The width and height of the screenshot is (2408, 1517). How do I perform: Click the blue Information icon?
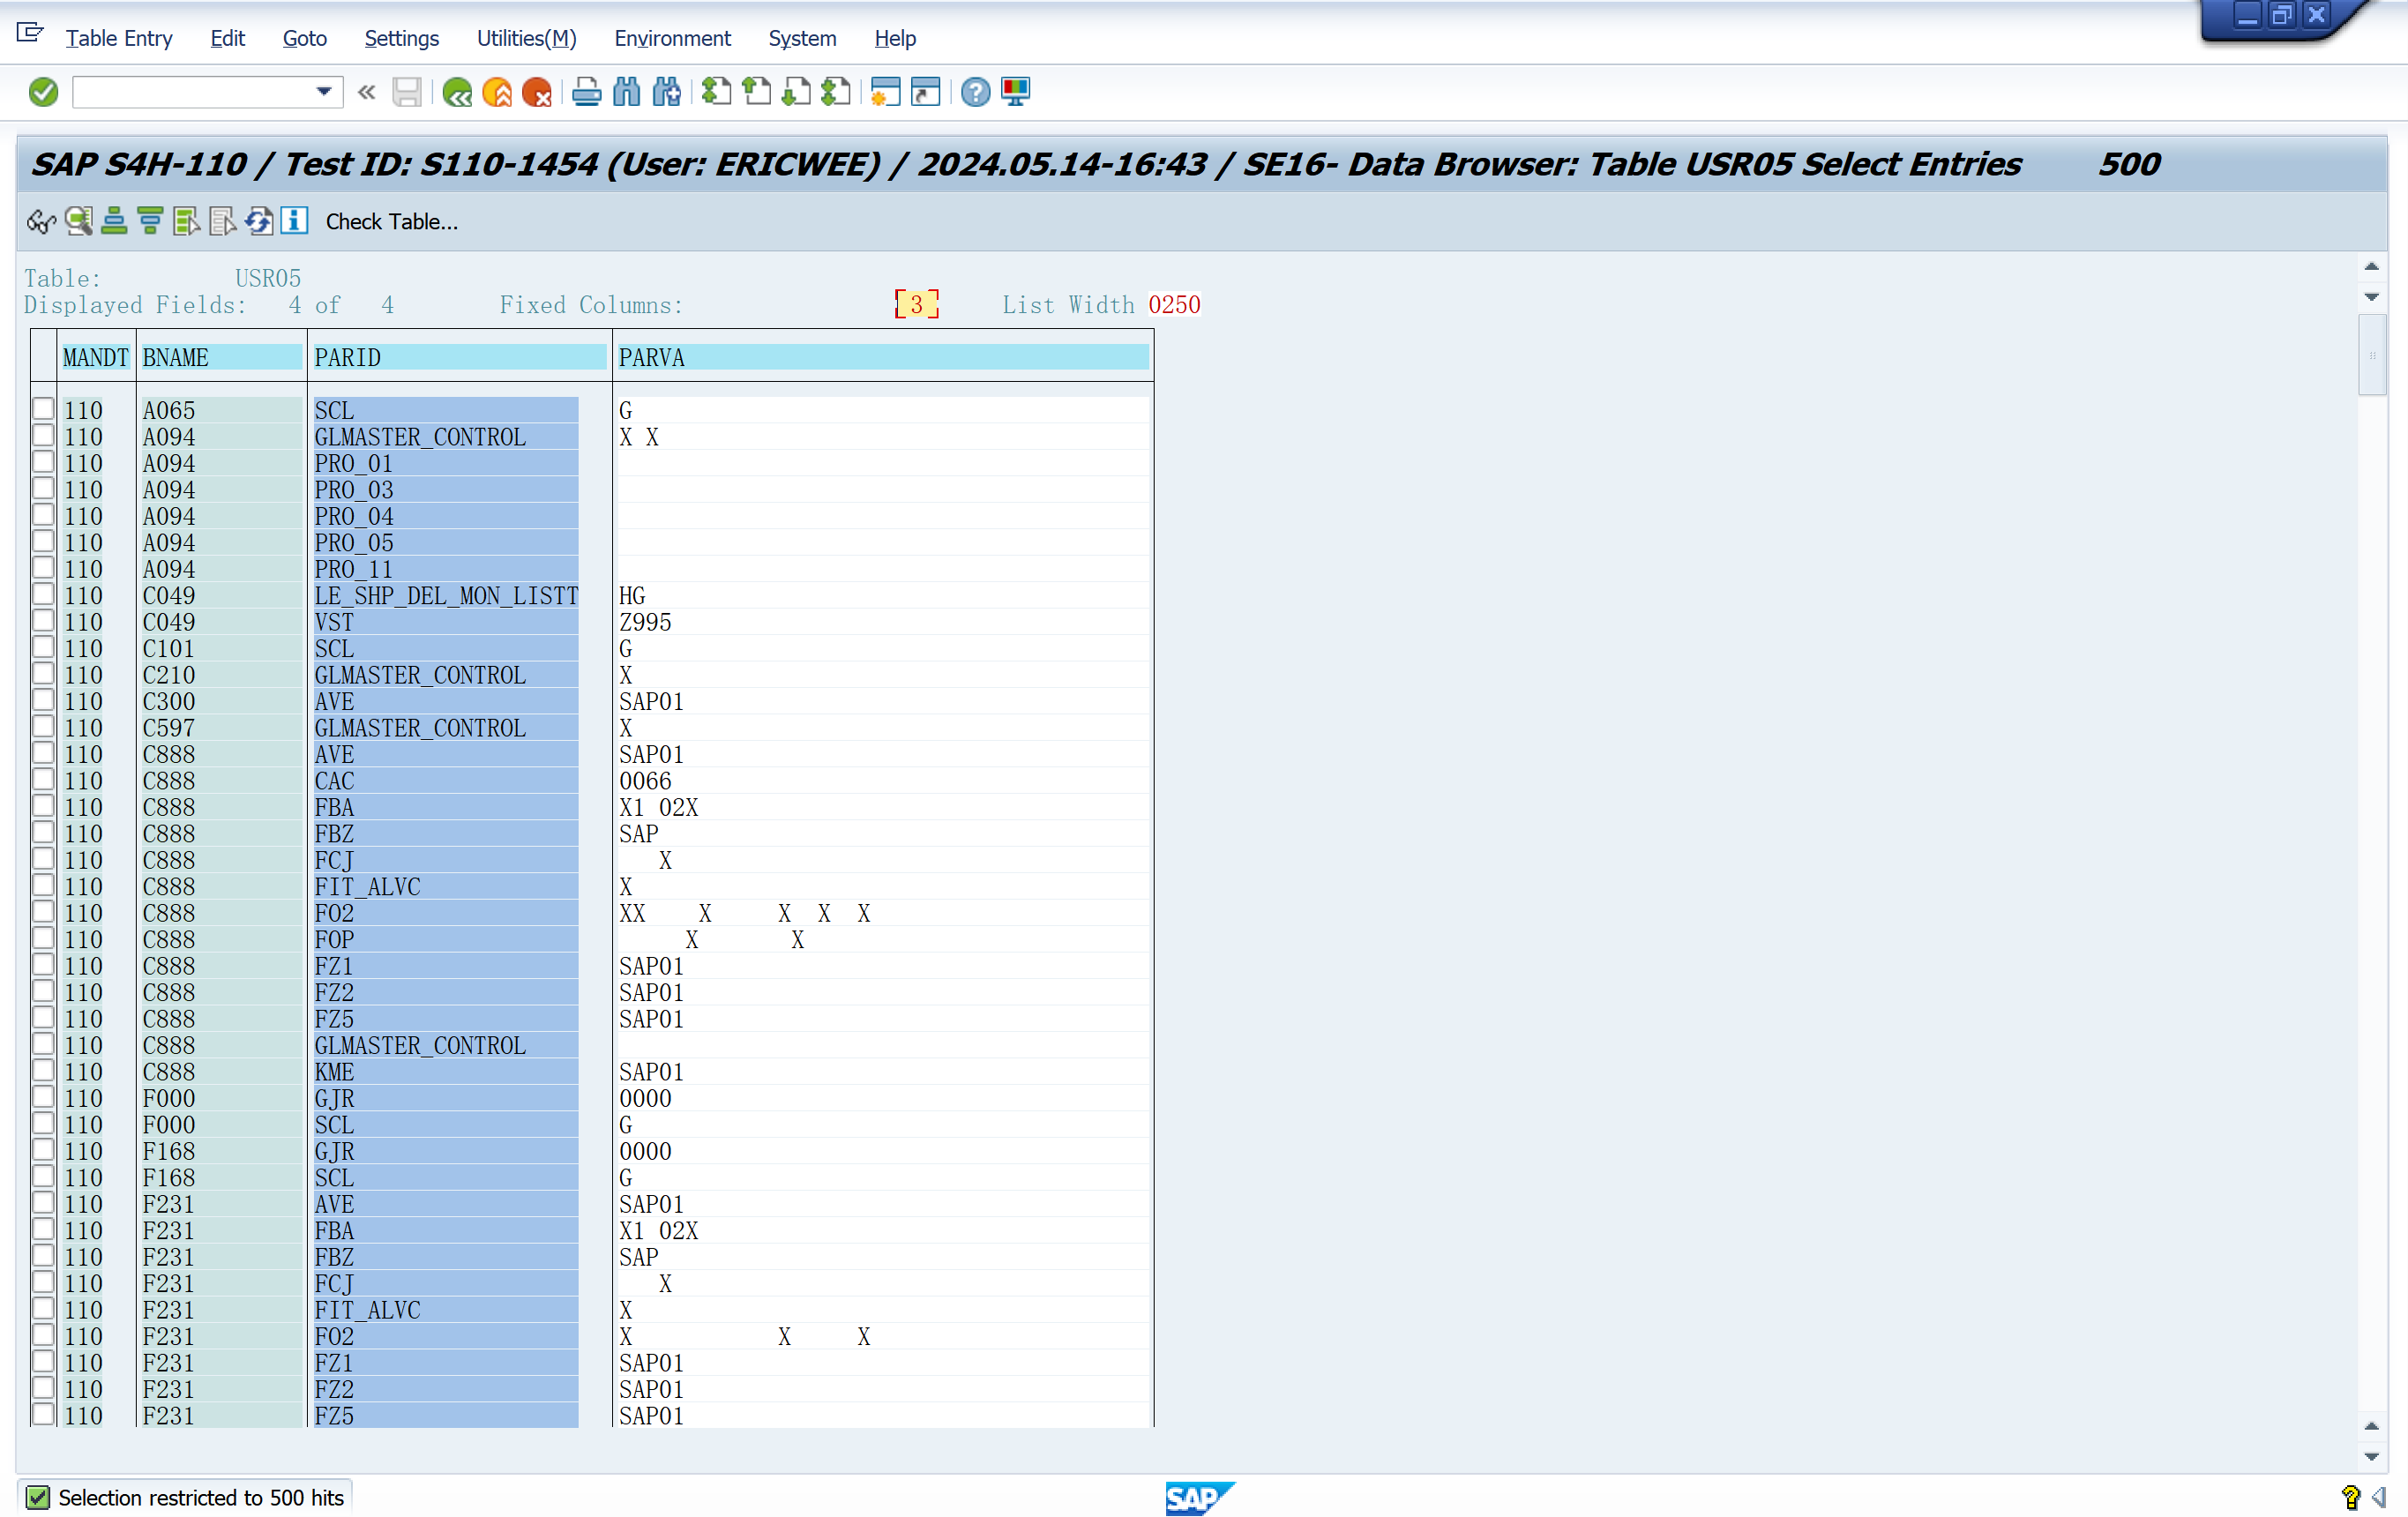point(294,221)
